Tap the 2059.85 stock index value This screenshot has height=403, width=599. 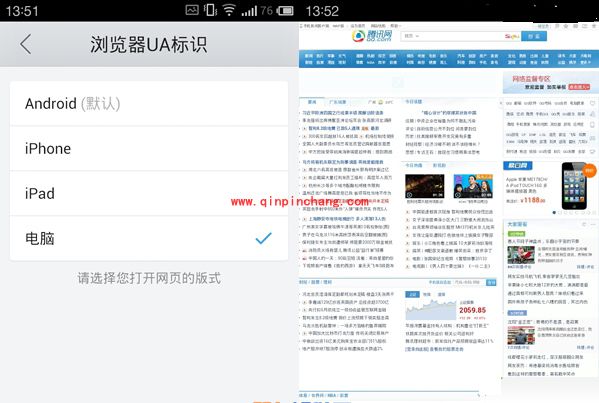tap(473, 310)
